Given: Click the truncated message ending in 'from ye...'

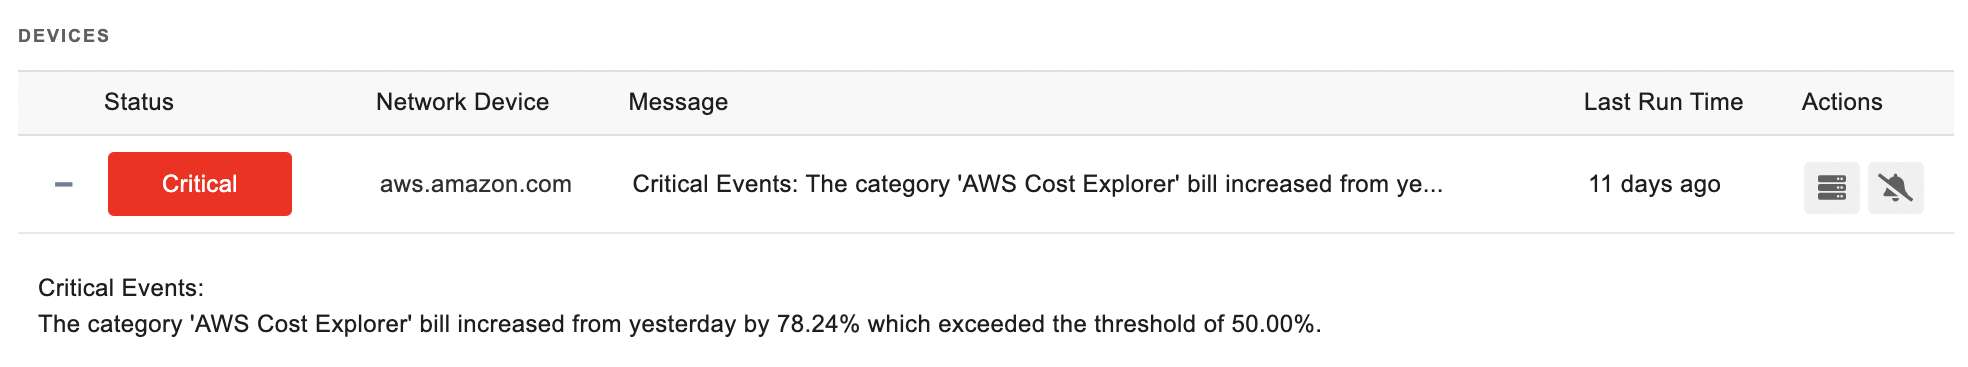Looking at the screenshot, I should pos(1038,184).
